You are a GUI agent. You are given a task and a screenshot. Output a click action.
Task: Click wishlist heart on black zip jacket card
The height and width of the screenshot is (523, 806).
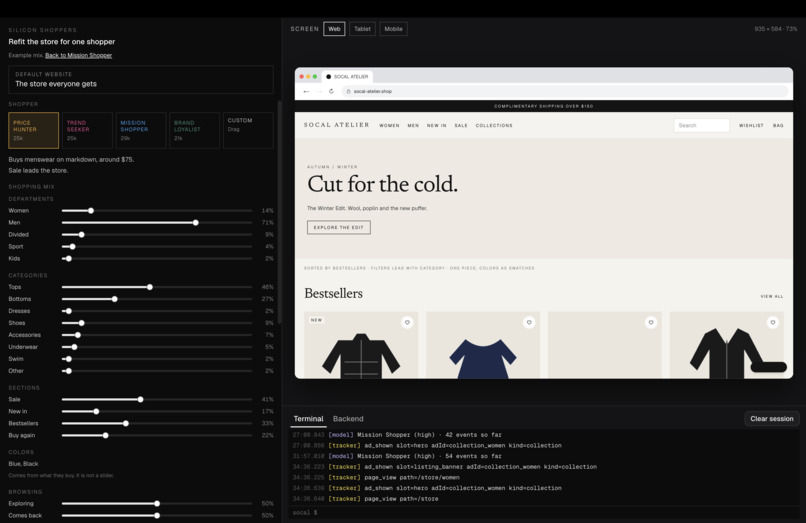coord(773,322)
